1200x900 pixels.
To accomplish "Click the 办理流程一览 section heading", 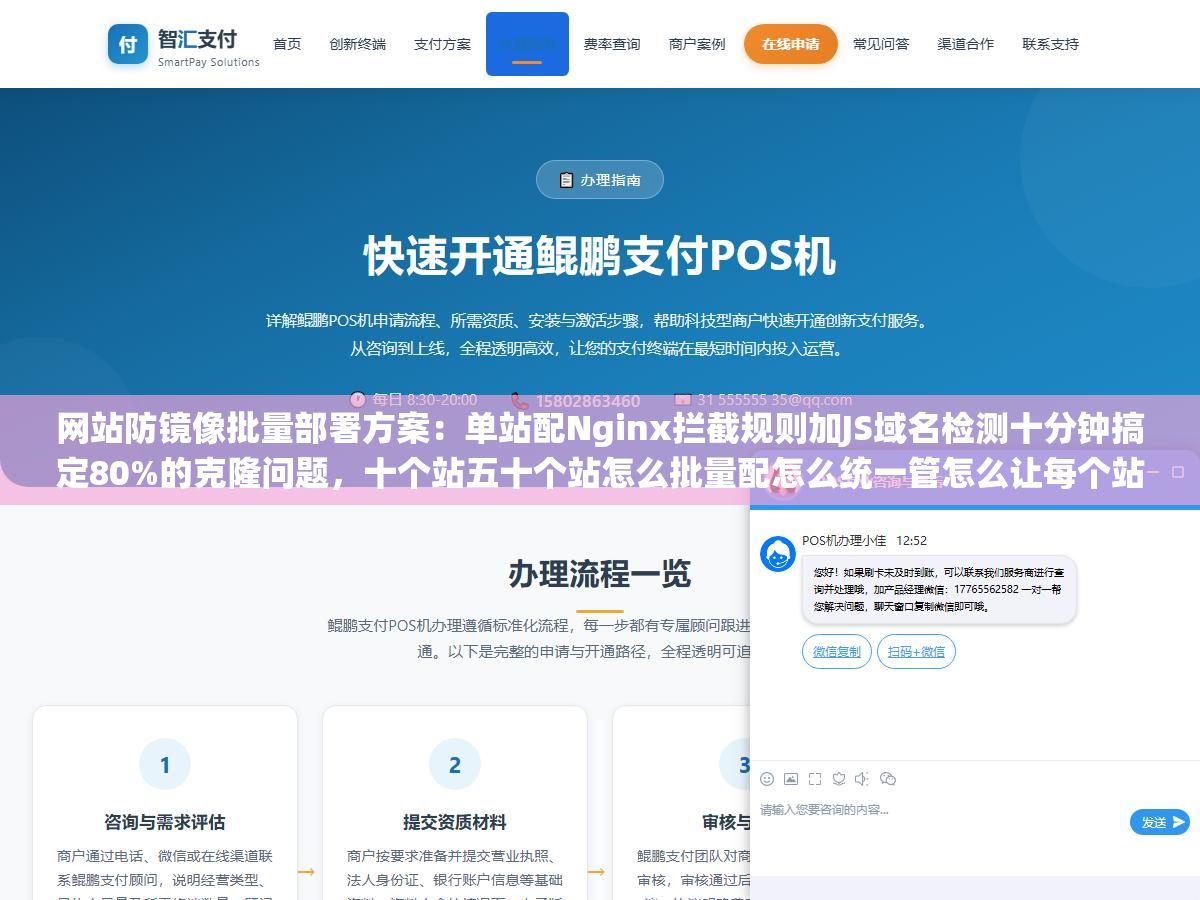I will 600,574.
